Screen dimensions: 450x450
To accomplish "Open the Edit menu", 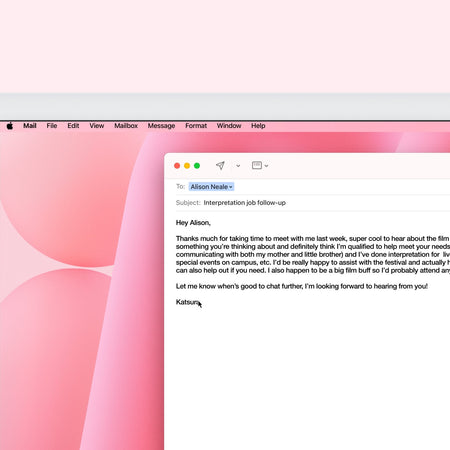I will pyautogui.click(x=73, y=126).
